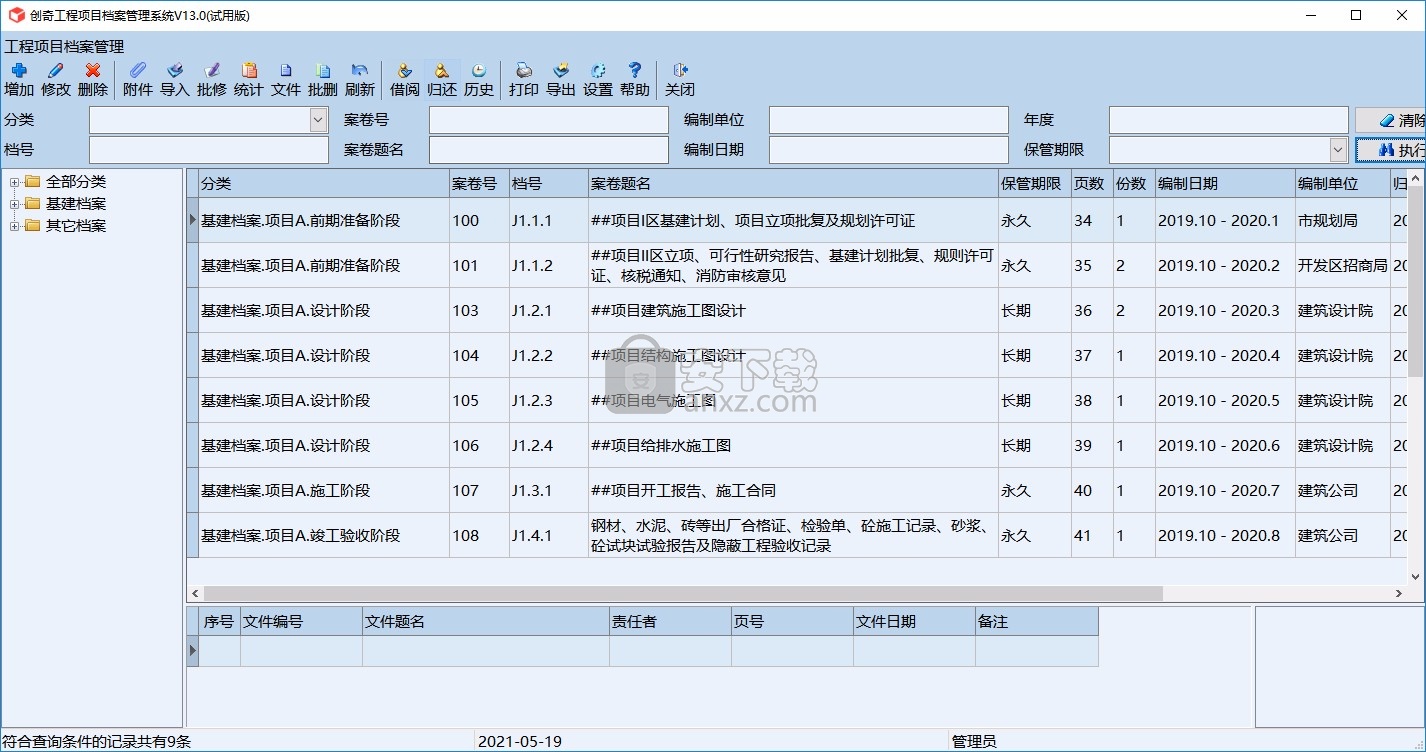Open the 附件 attachment tool
The height and width of the screenshot is (752, 1426).
coord(138,79)
